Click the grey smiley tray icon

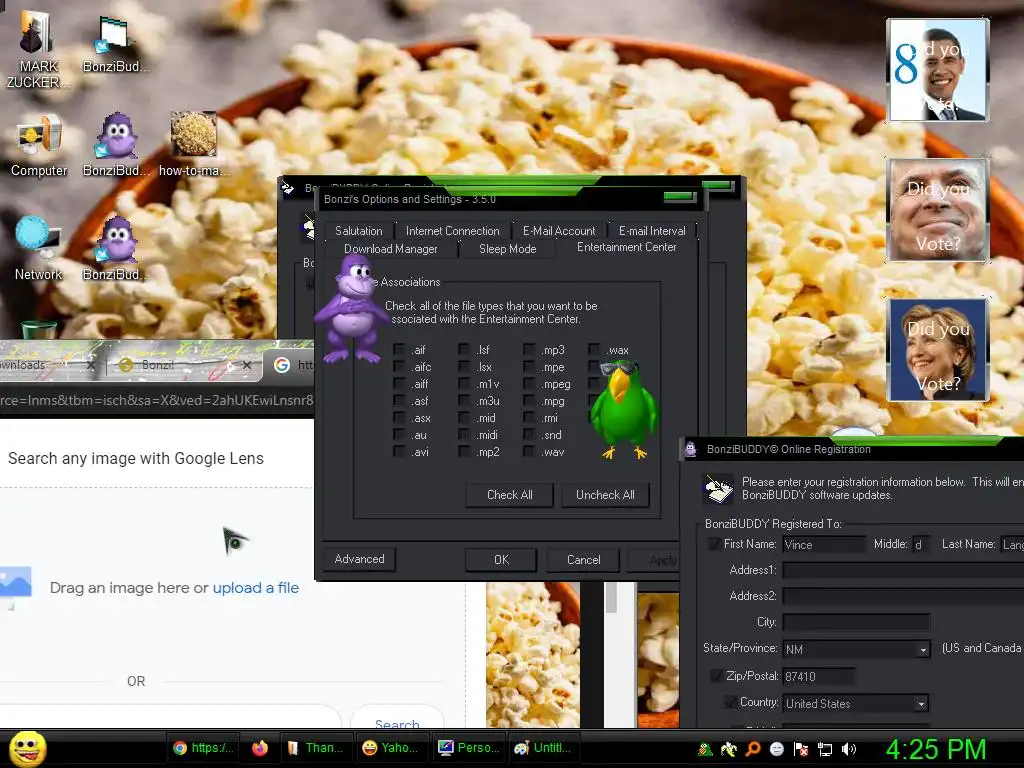[776, 749]
